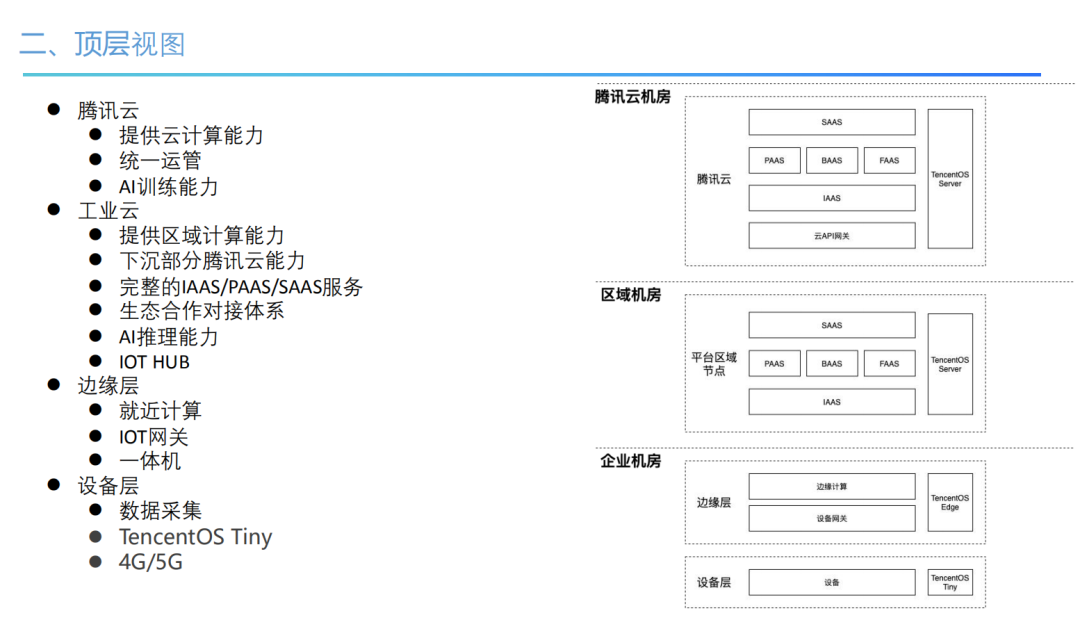Select the TencentOS Server box in 腾讯云机房

tap(950, 179)
